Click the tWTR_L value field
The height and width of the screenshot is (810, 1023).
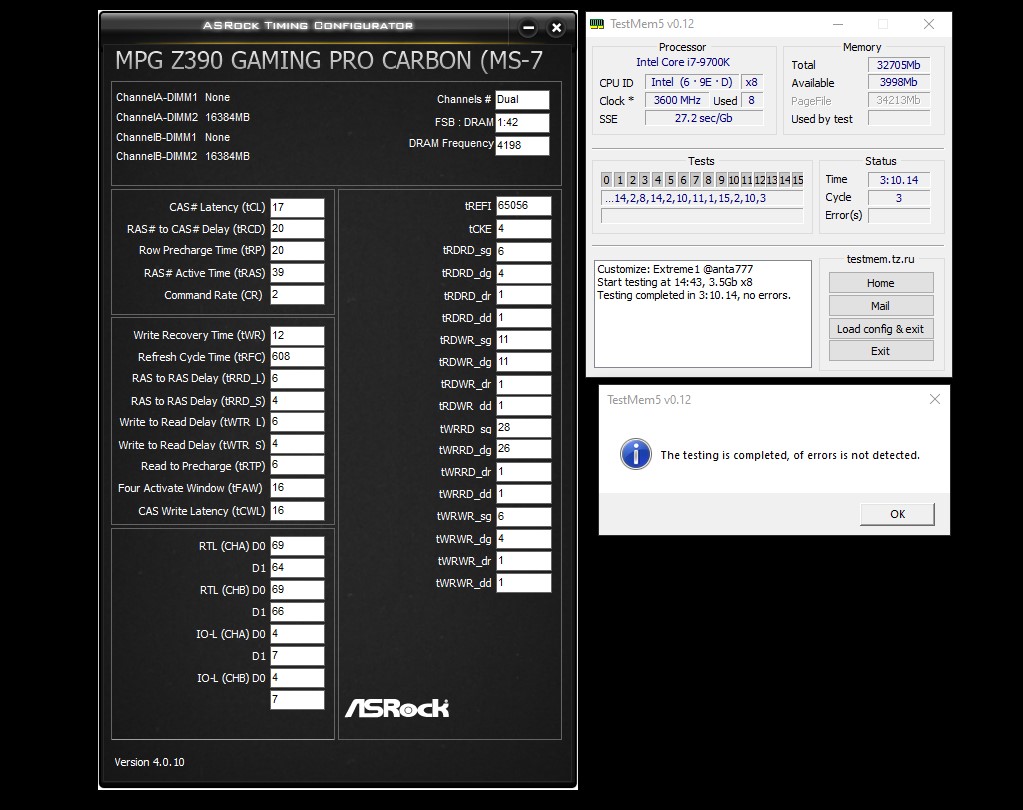pos(298,422)
